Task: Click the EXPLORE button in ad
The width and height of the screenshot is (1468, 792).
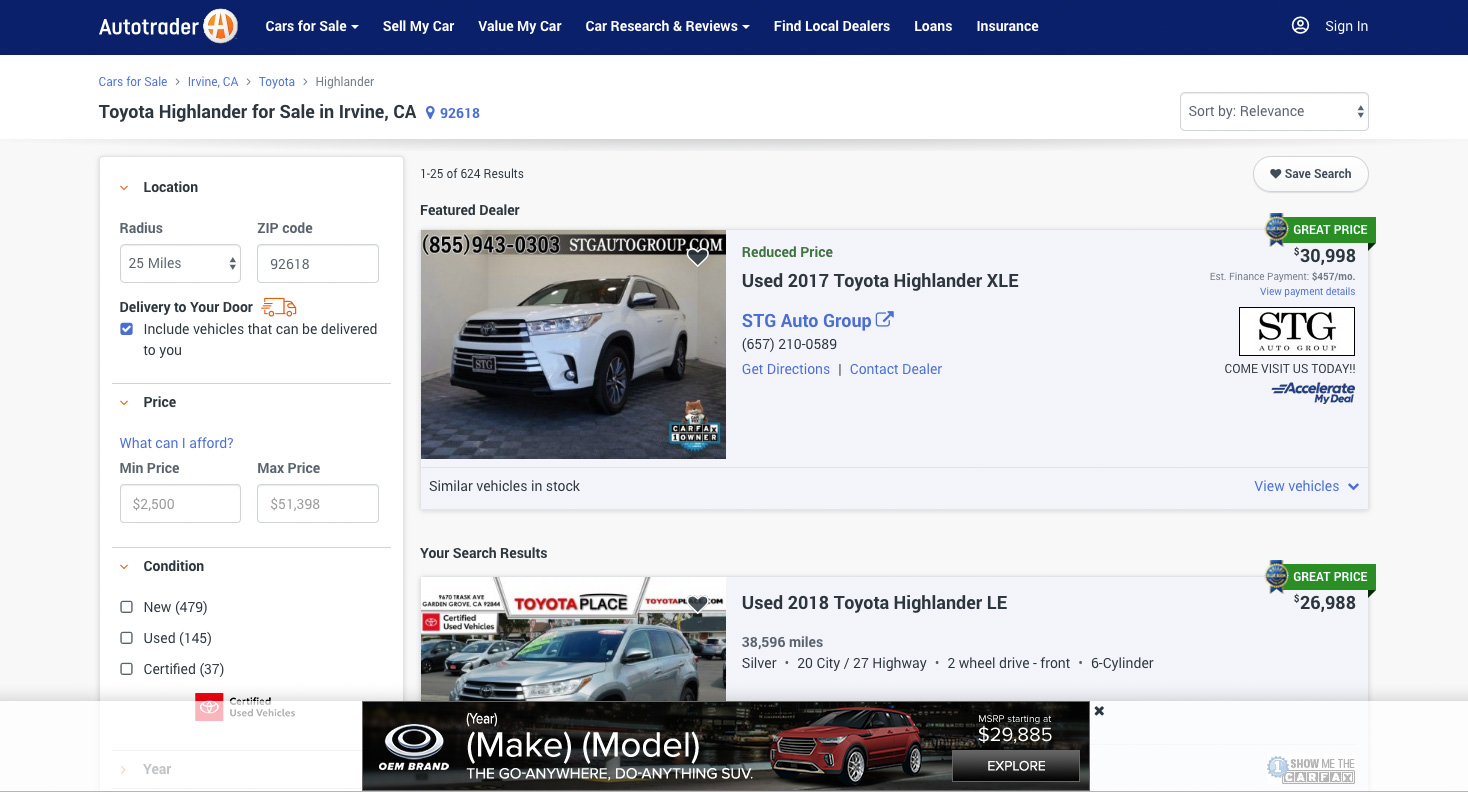Action: (x=1016, y=766)
